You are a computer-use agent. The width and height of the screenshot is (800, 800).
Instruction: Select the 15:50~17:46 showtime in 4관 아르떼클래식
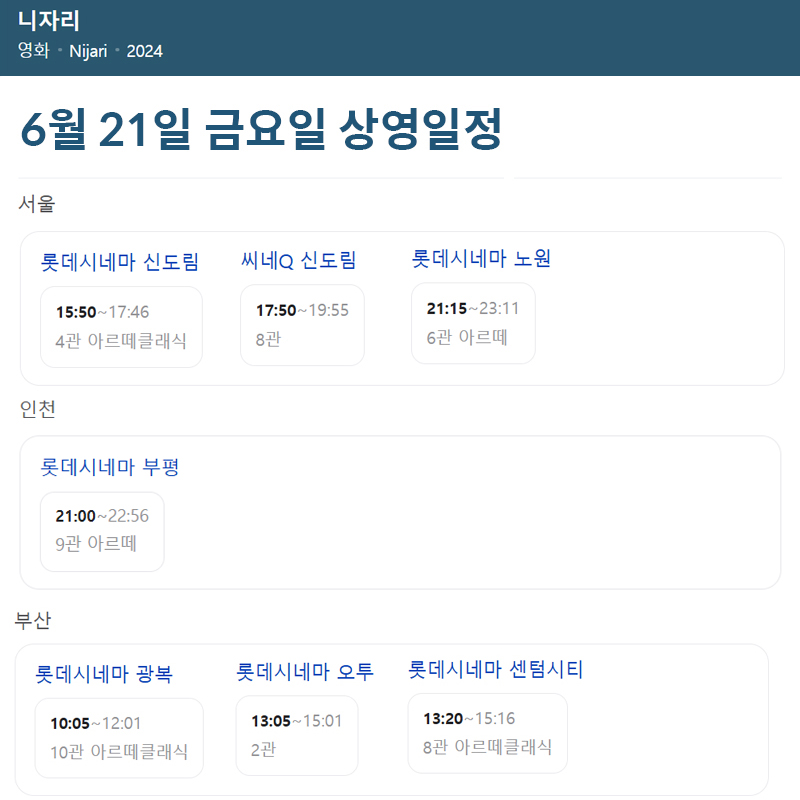tap(121, 327)
